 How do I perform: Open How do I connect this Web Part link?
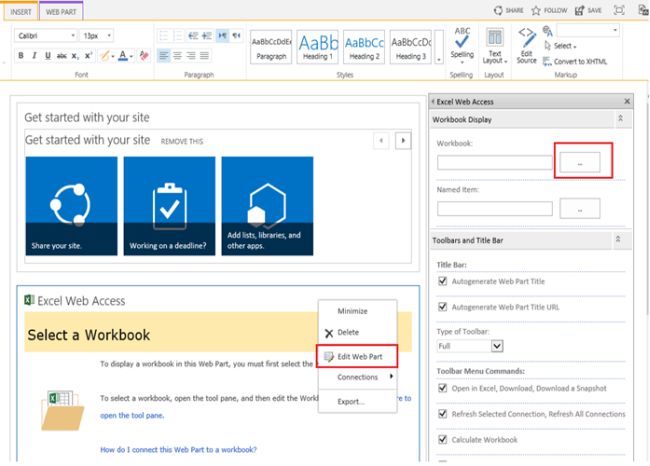click(x=178, y=450)
